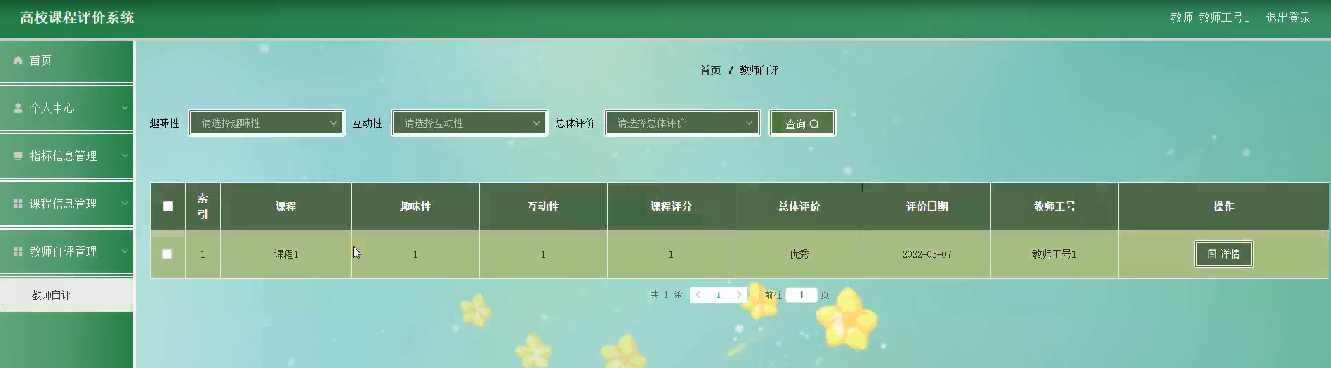Collapse the 教师自评管理 menu chevron
1331x368 pixels.
[124, 251]
